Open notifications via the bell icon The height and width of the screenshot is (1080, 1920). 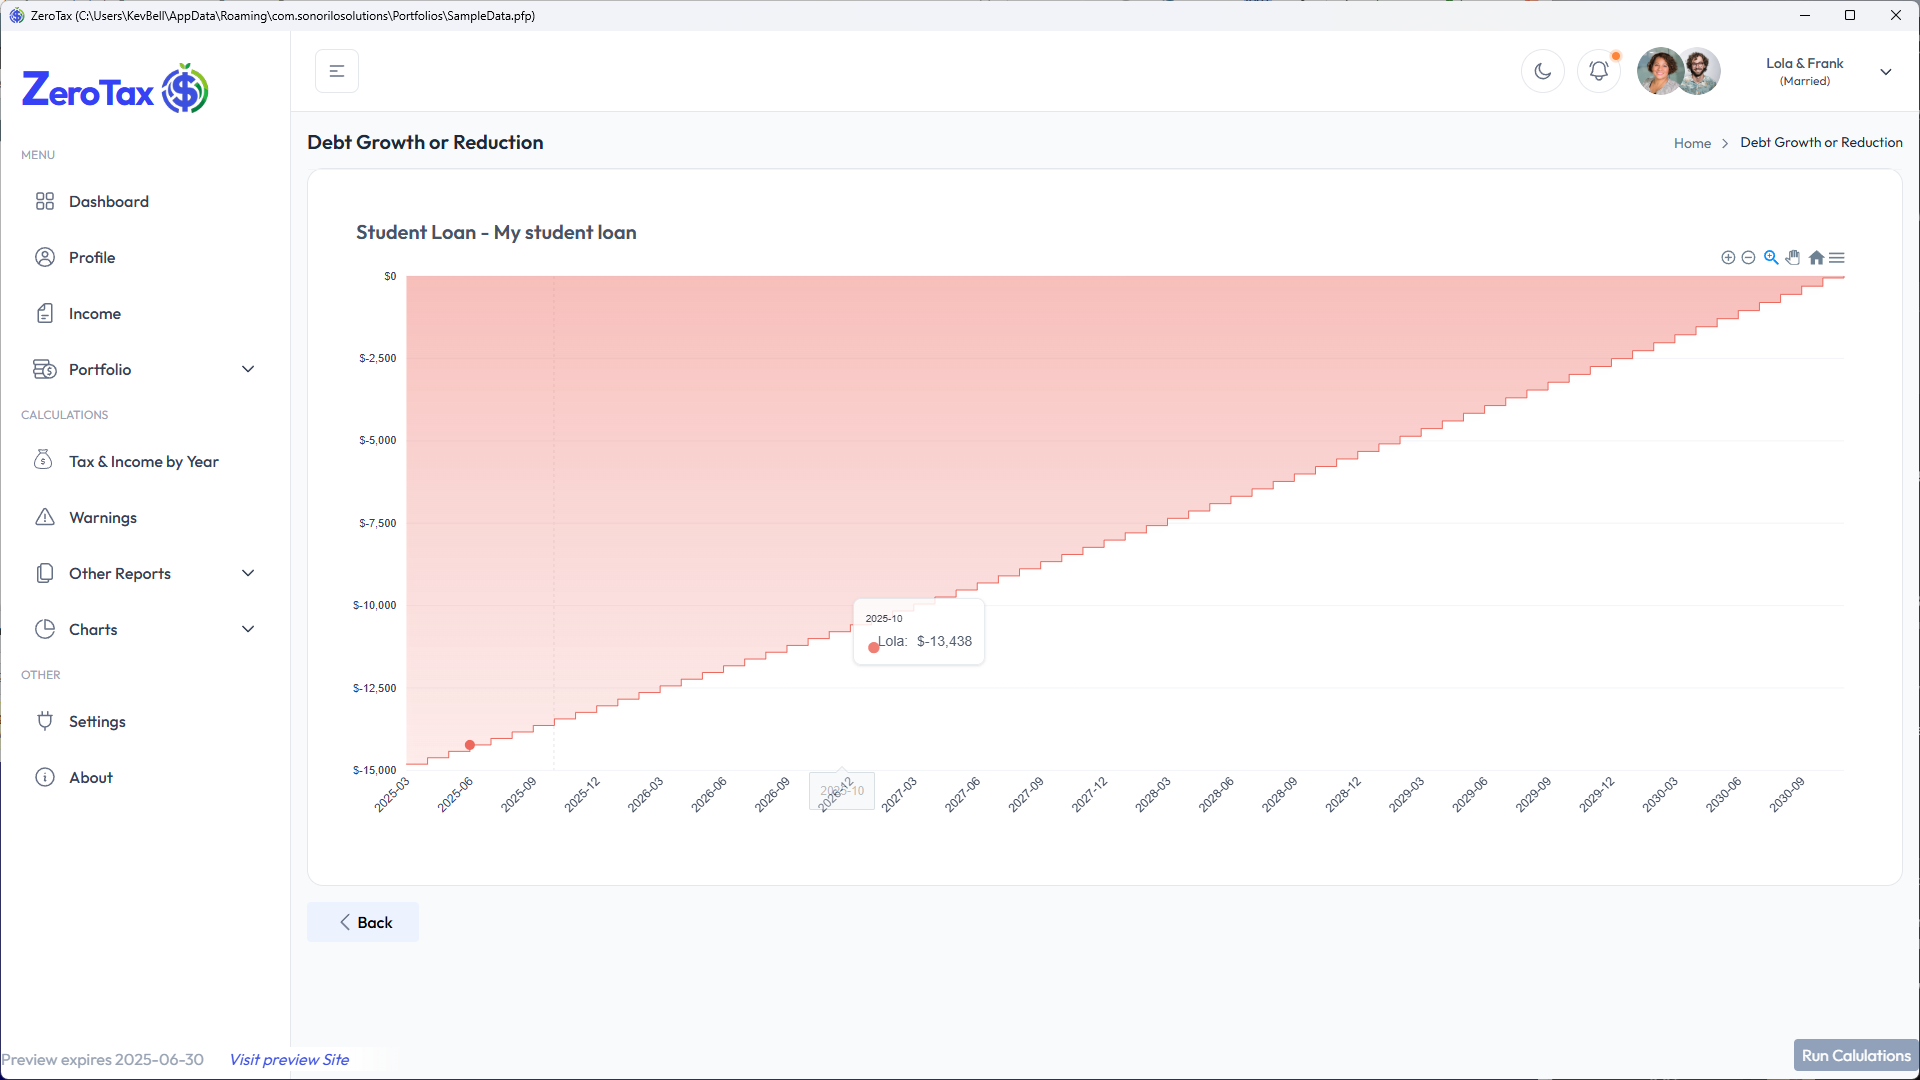[1598, 71]
